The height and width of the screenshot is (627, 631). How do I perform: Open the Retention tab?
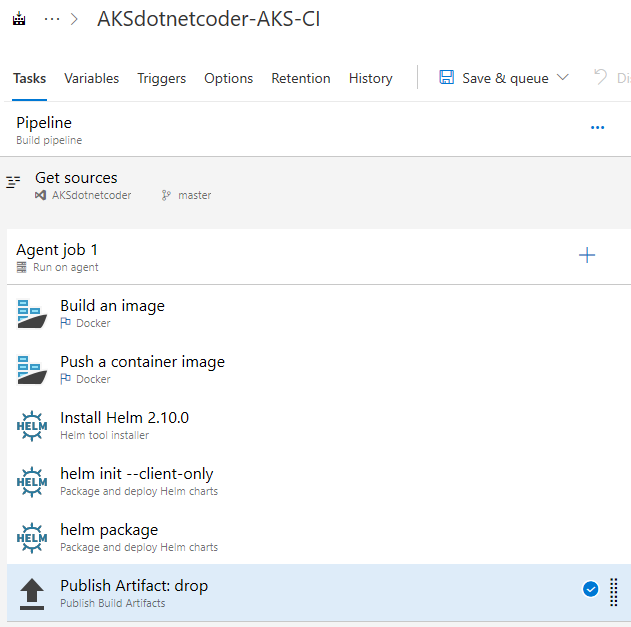click(300, 78)
